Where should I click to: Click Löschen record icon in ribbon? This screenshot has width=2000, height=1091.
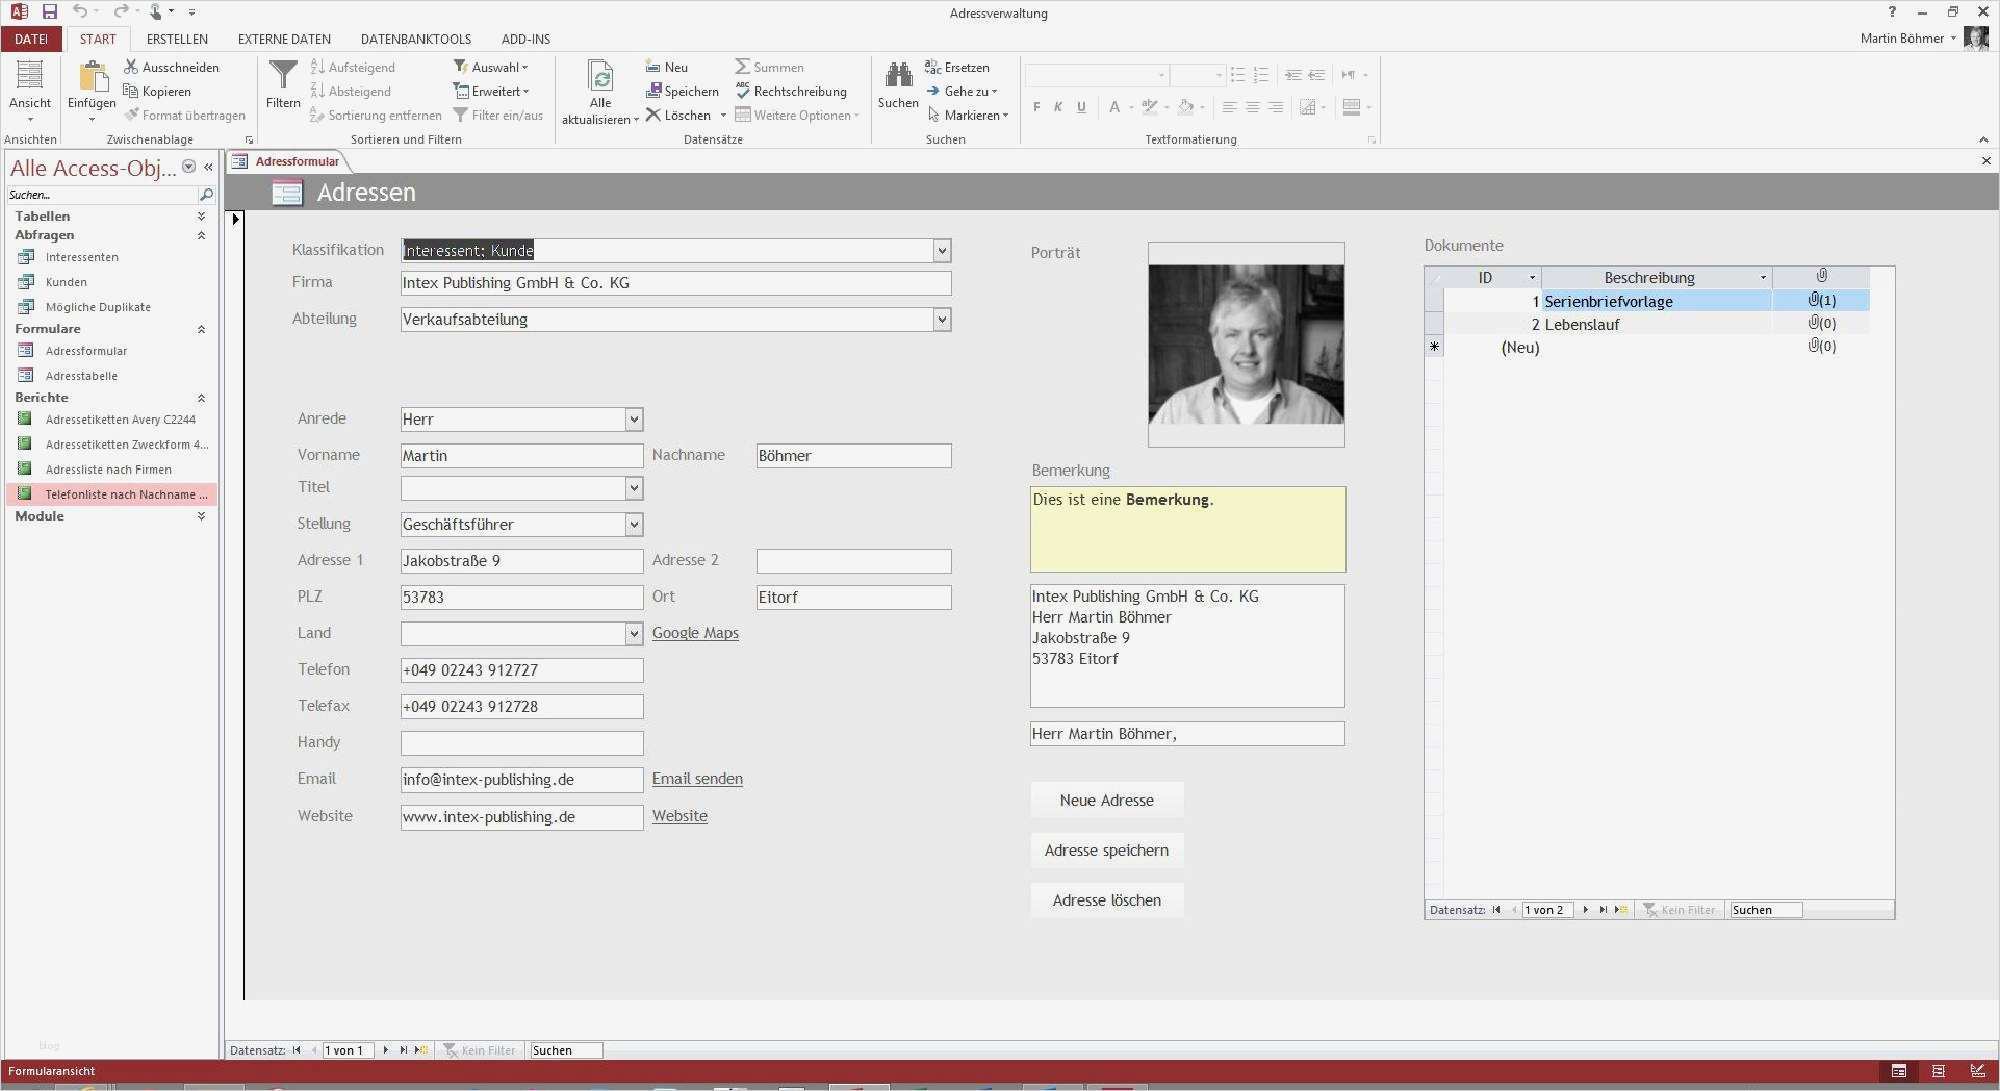click(x=653, y=115)
